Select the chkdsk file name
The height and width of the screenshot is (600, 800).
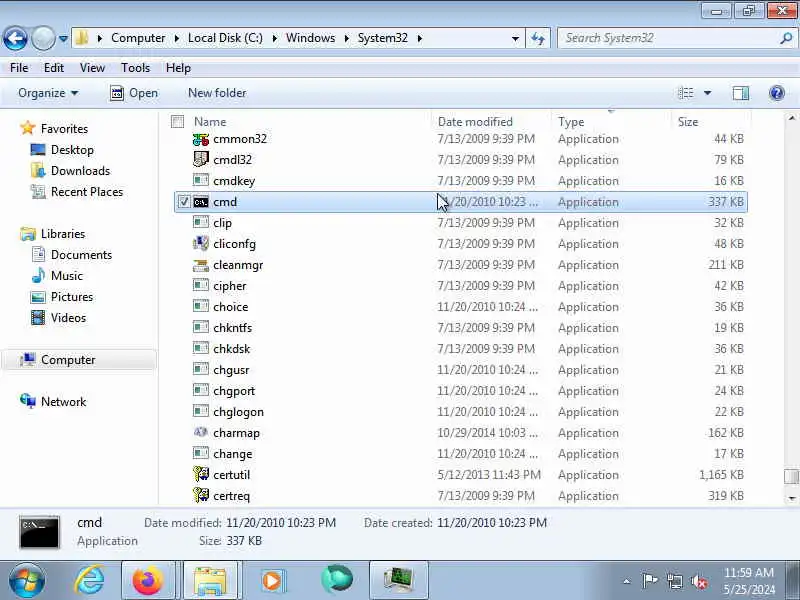tap(232, 349)
